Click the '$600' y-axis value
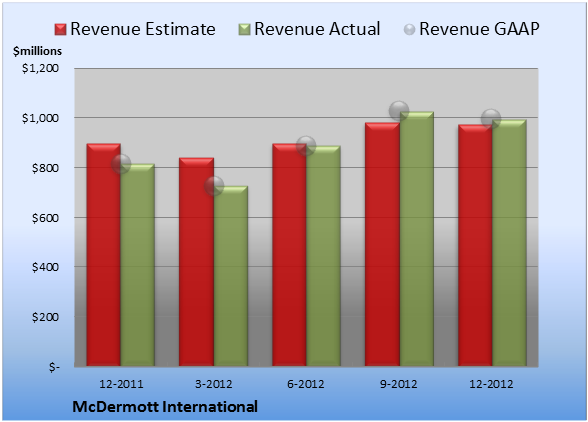 tap(45, 218)
